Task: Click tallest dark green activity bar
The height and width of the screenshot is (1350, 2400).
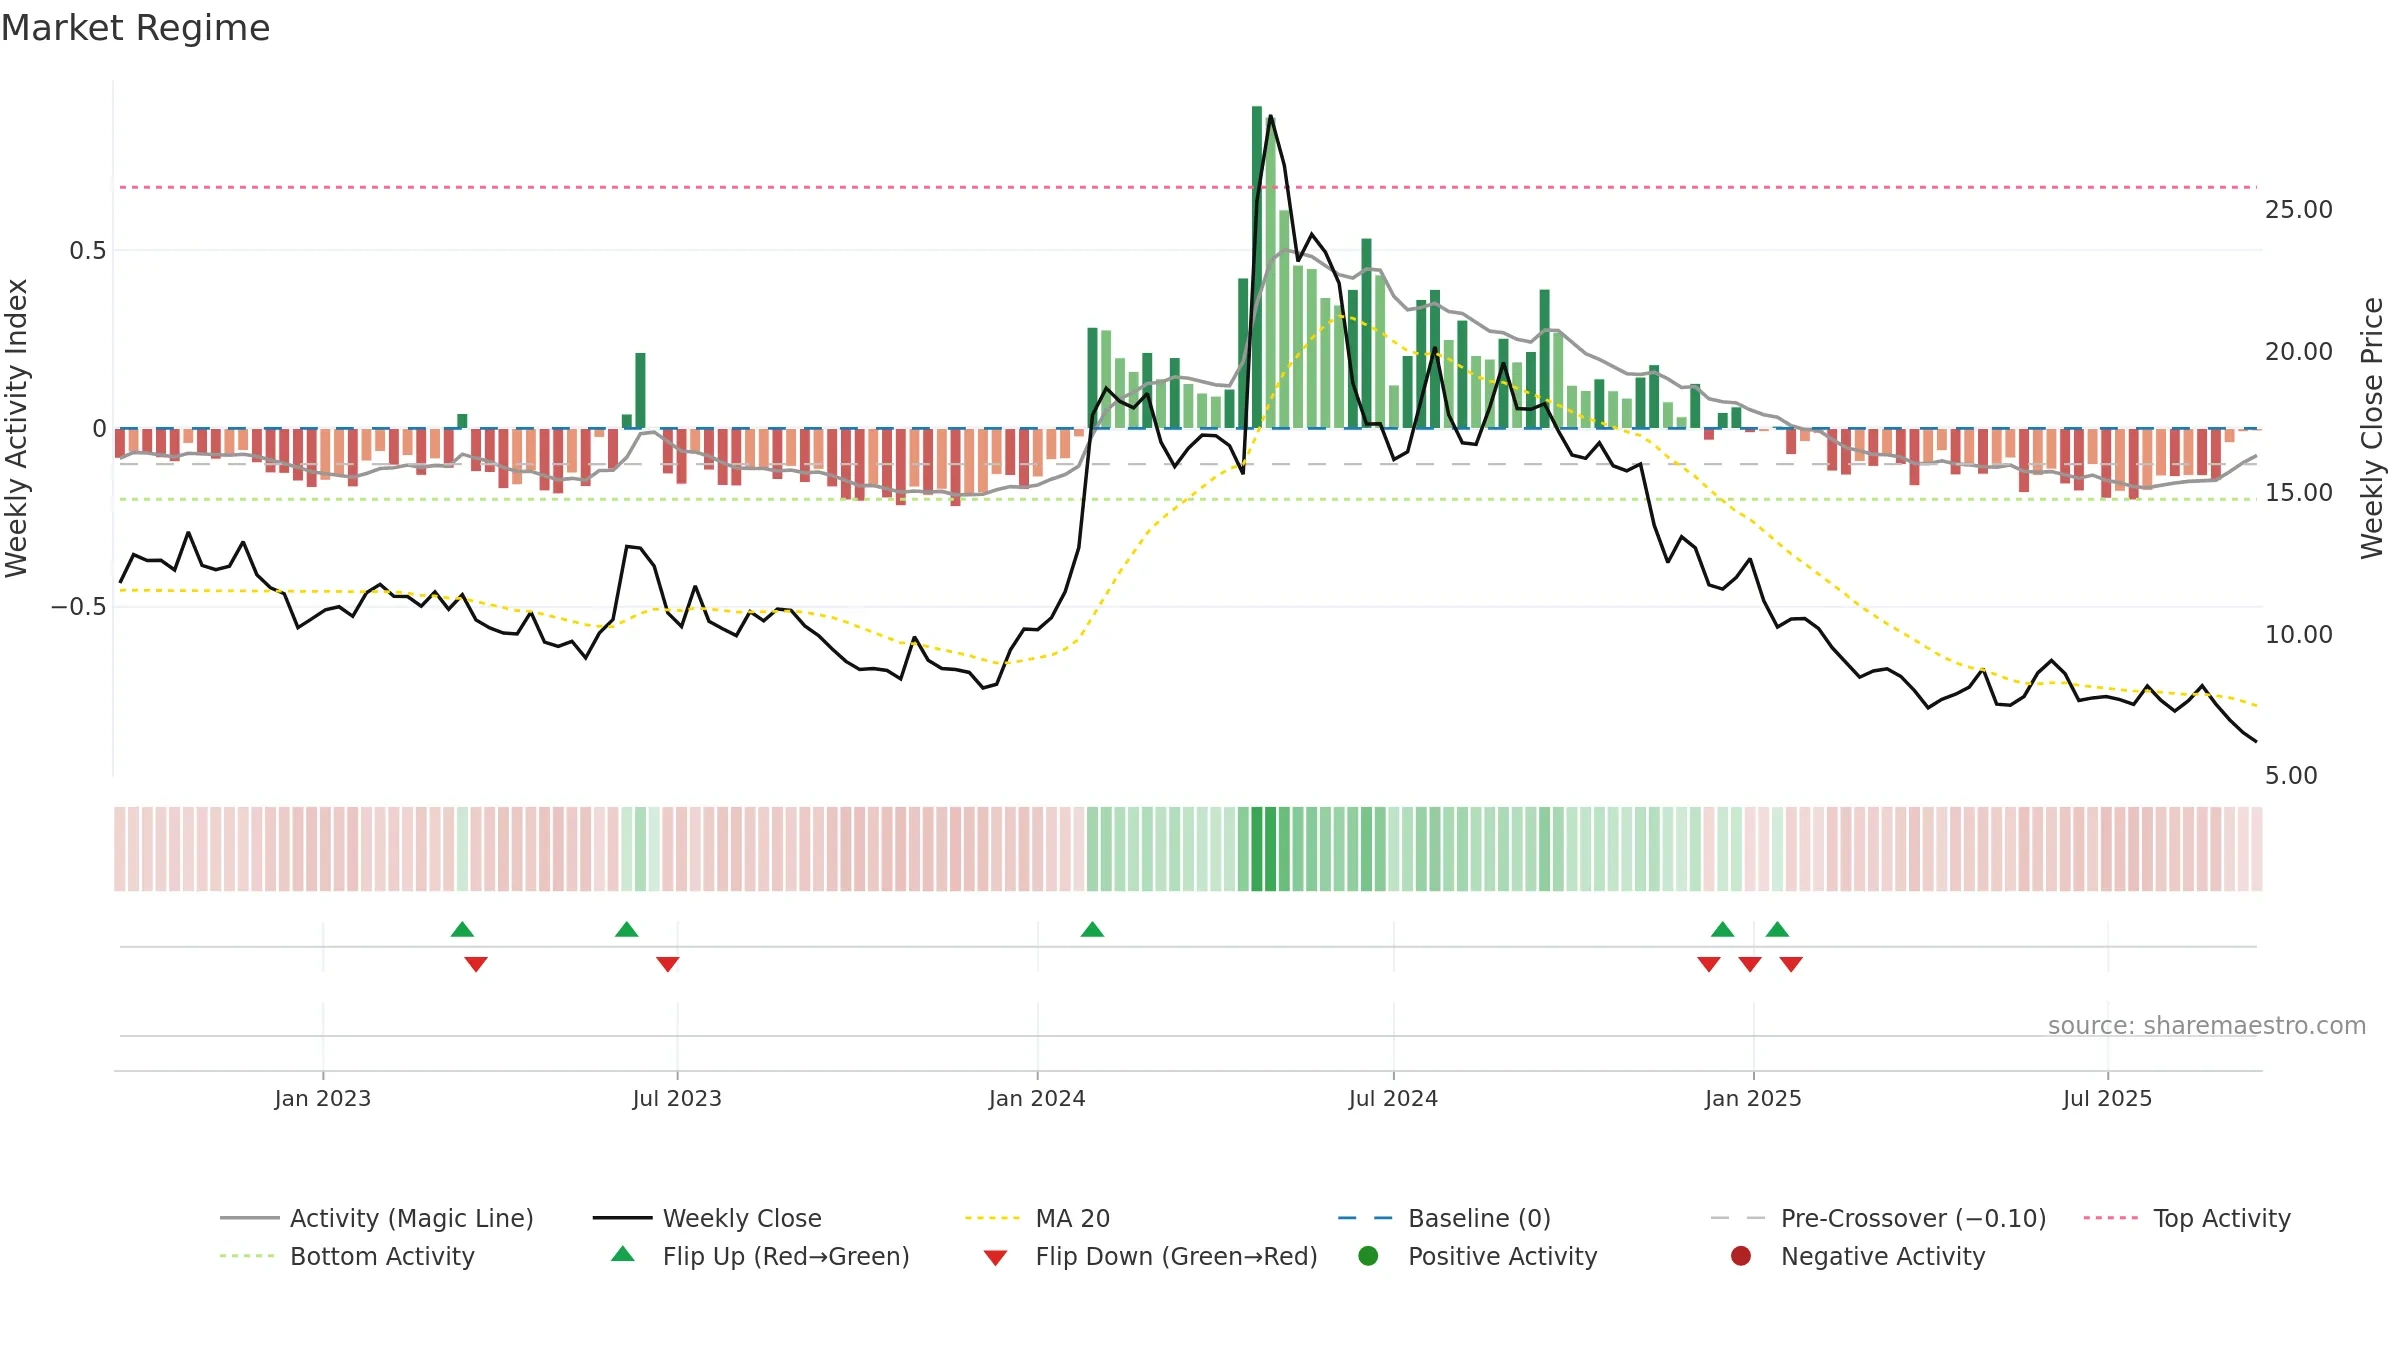Action: tap(1257, 267)
